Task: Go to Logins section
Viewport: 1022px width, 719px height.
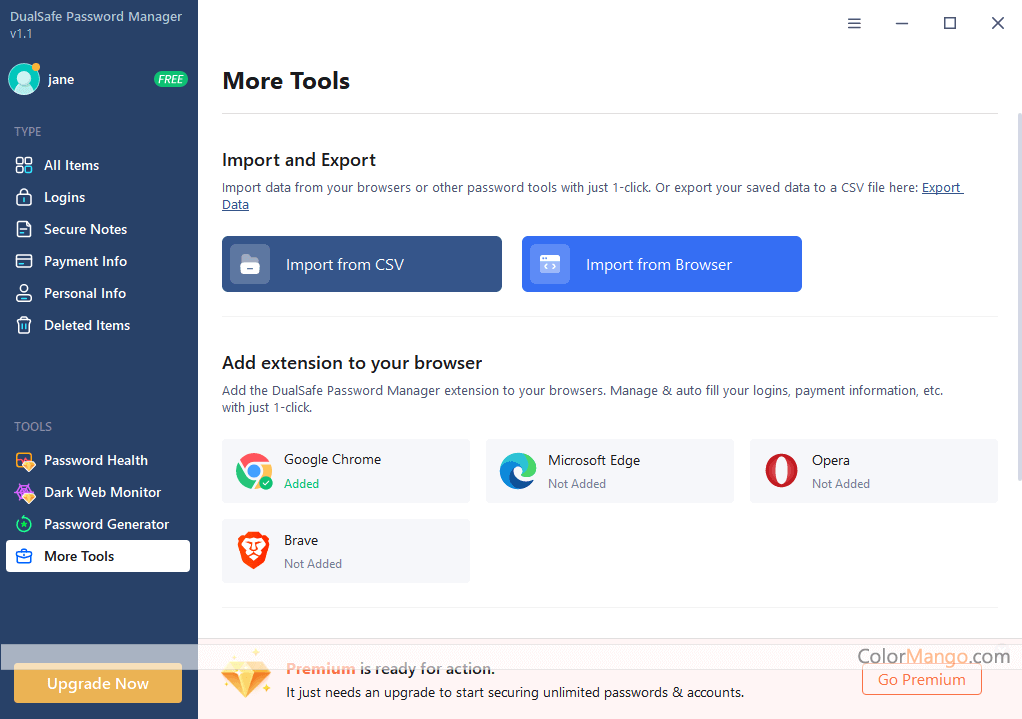Action: [64, 197]
